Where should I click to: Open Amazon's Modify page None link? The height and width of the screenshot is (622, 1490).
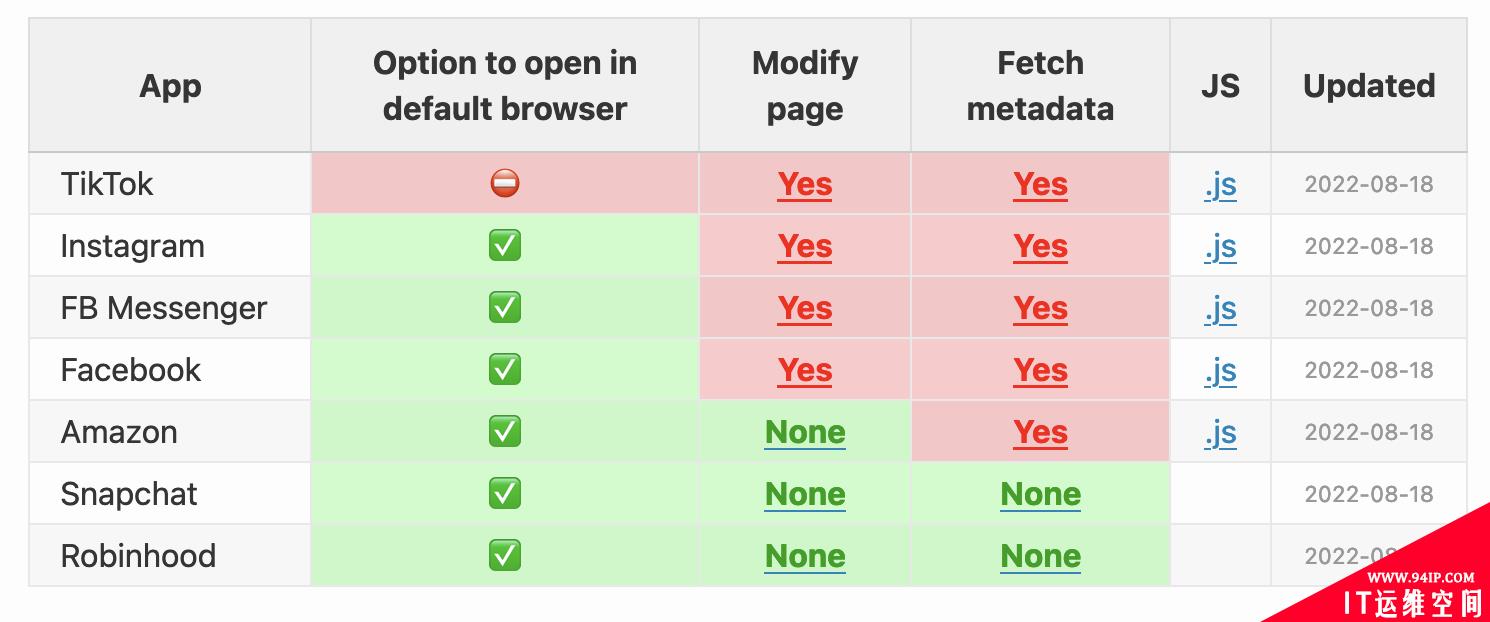click(805, 433)
